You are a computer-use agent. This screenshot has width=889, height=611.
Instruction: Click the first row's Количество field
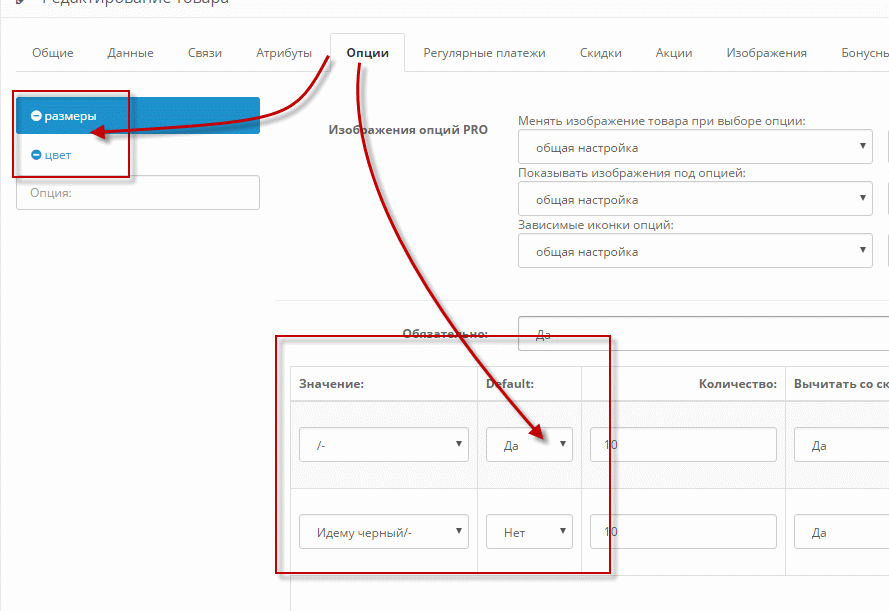click(x=683, y=445)
